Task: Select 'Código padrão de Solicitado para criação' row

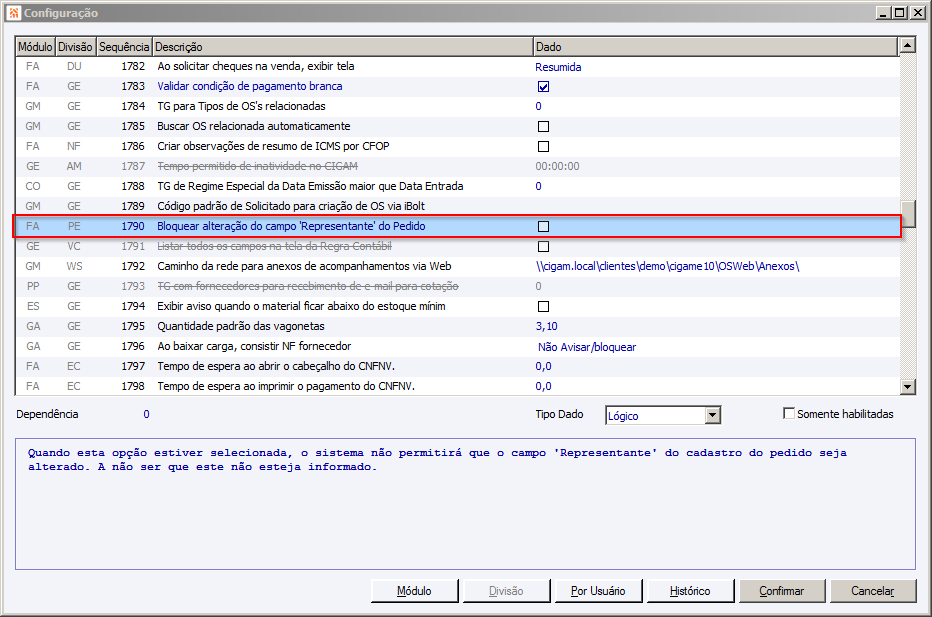Action: tap(457, 206)
